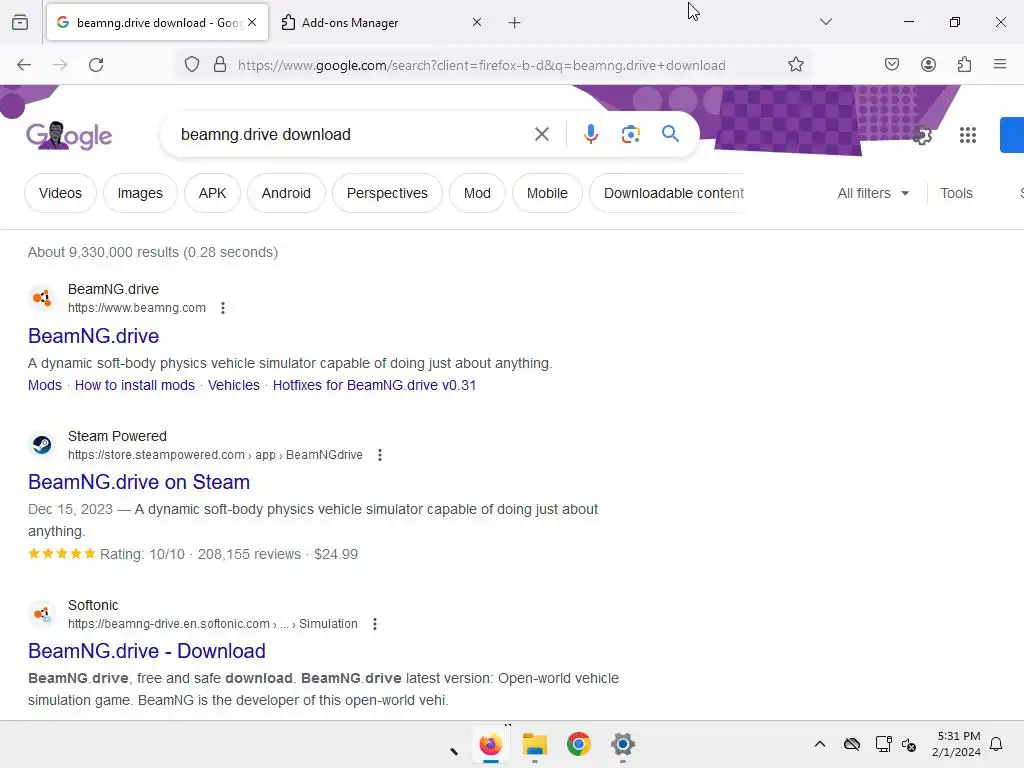Open Google quick settings gear
The height and width of the screenshot is (768, 1024).
click(922, 135)
